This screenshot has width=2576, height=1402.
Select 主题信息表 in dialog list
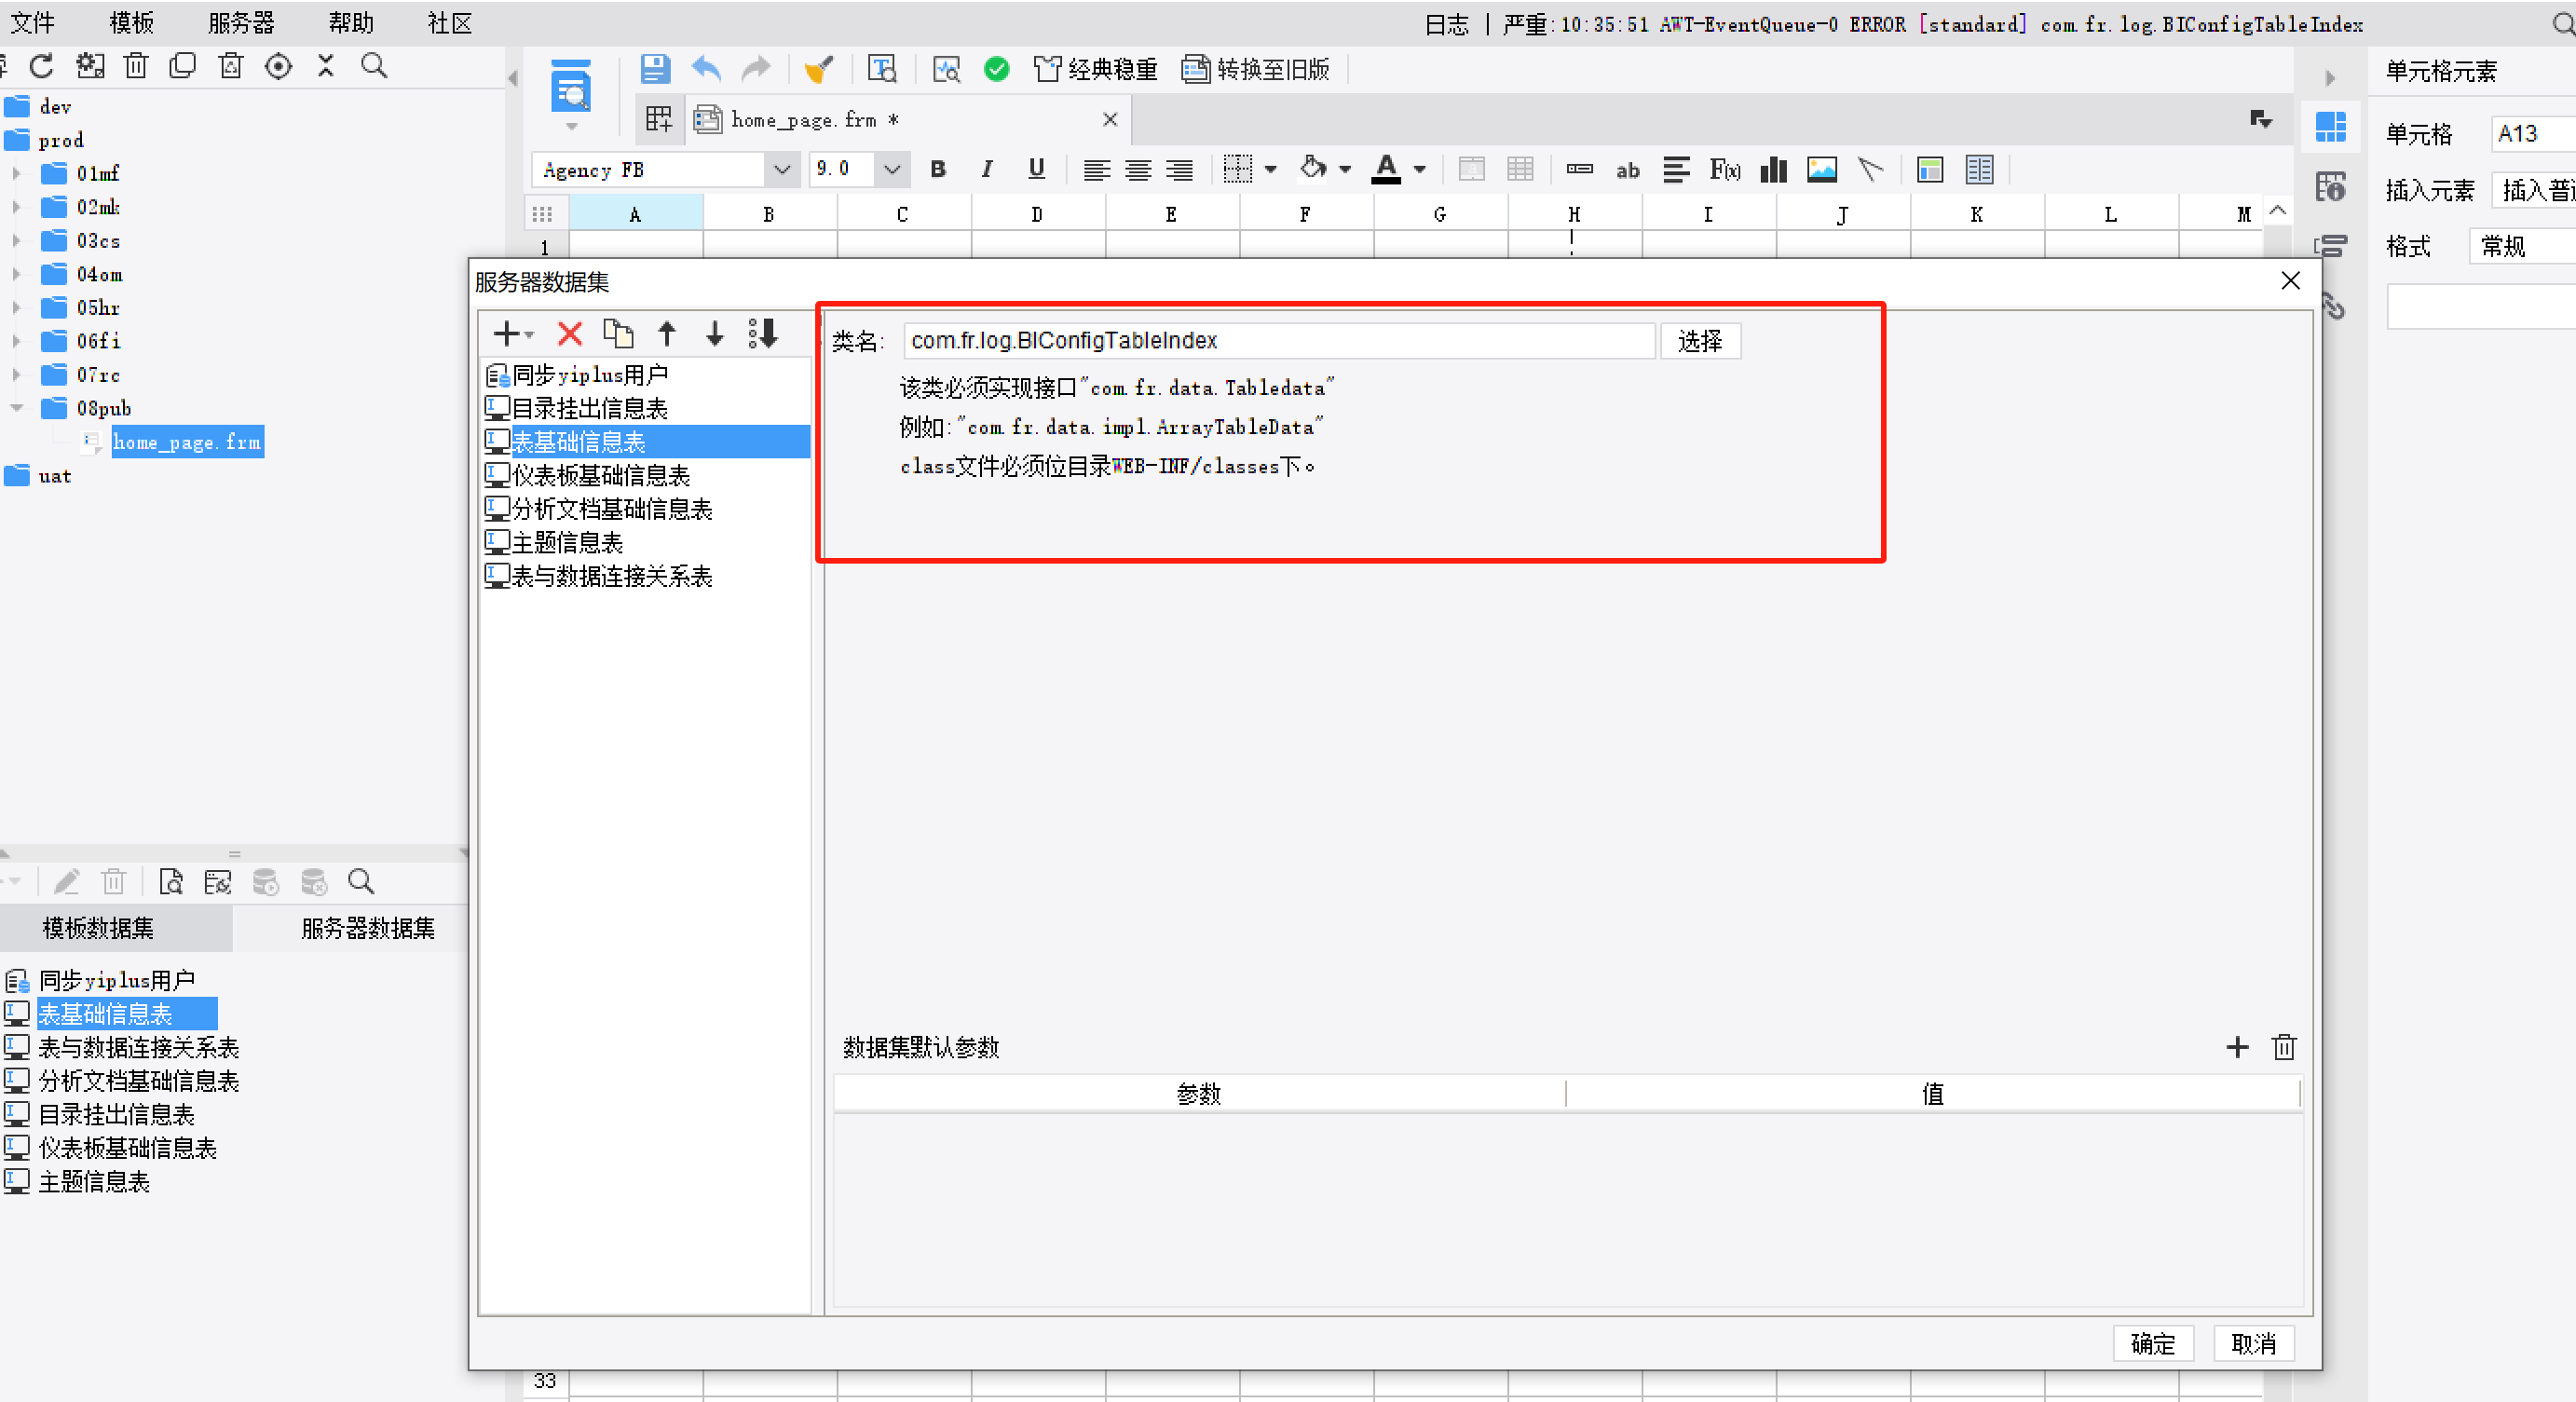567,542
